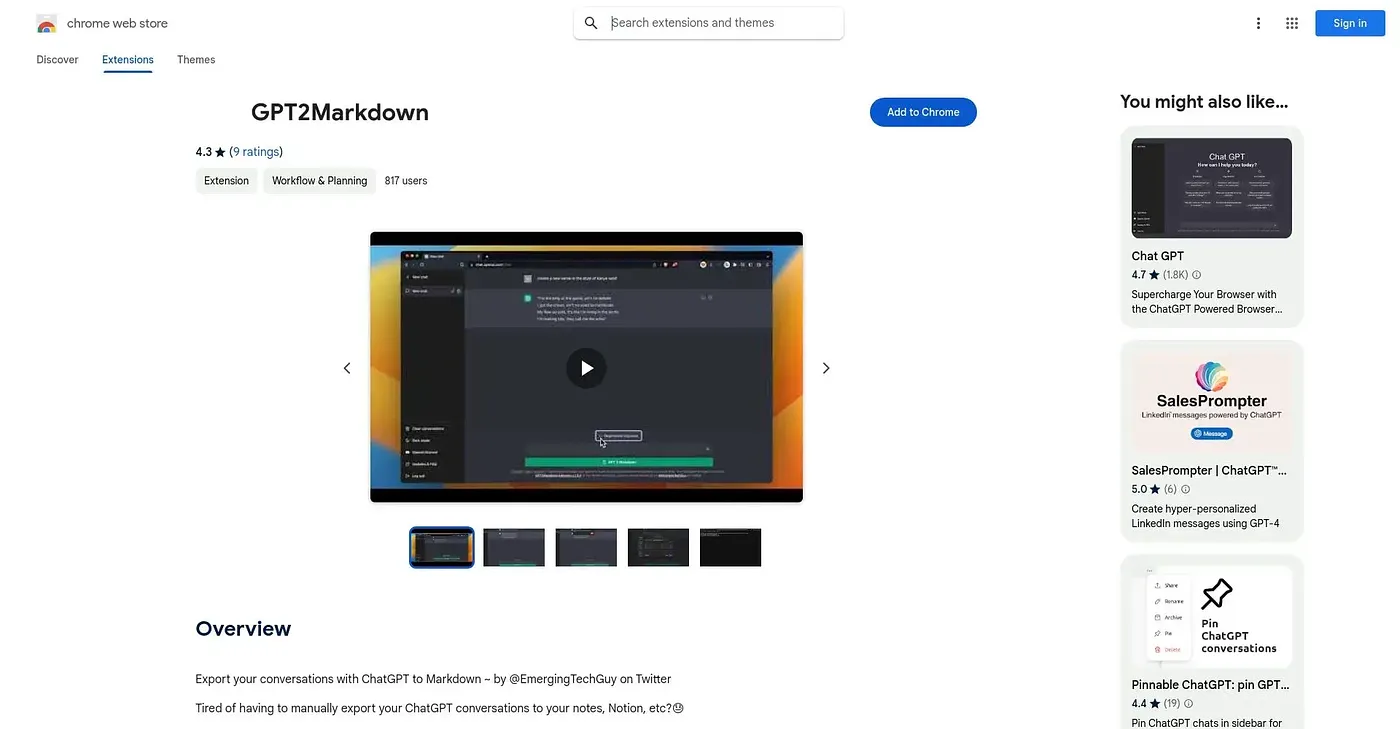This screenshot has height=729, width=1400.
Task: Open the Google apps grid
Action: pos(1292,24)
